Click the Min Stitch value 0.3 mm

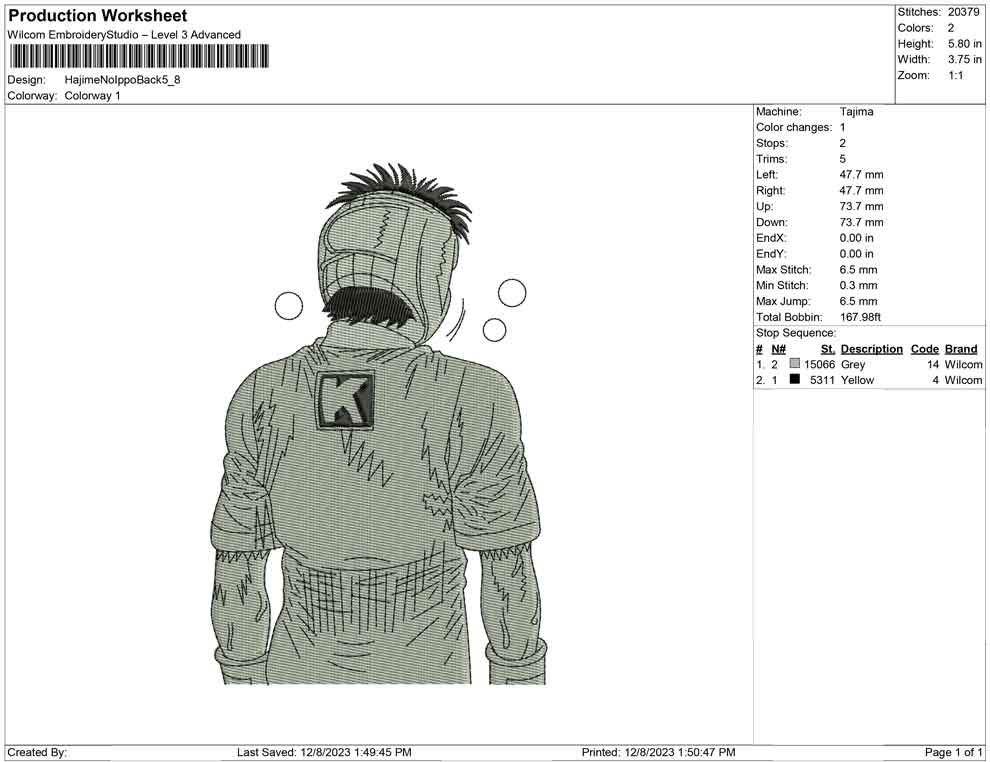(x=859, y=285)
